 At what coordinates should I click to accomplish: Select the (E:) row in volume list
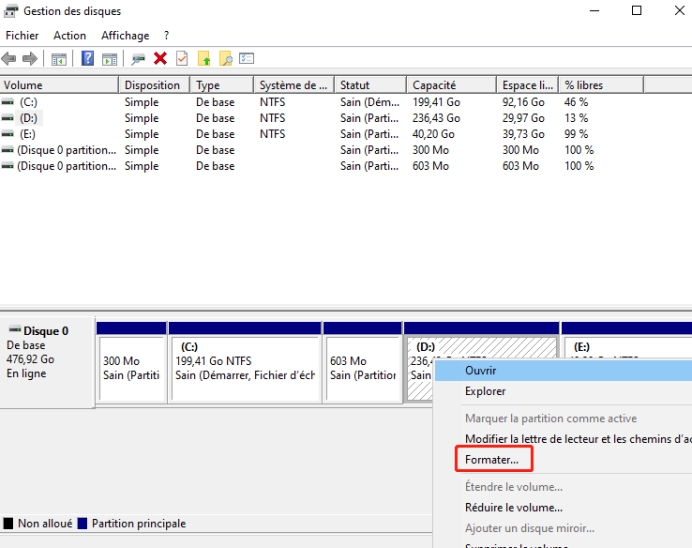(27, 134)
